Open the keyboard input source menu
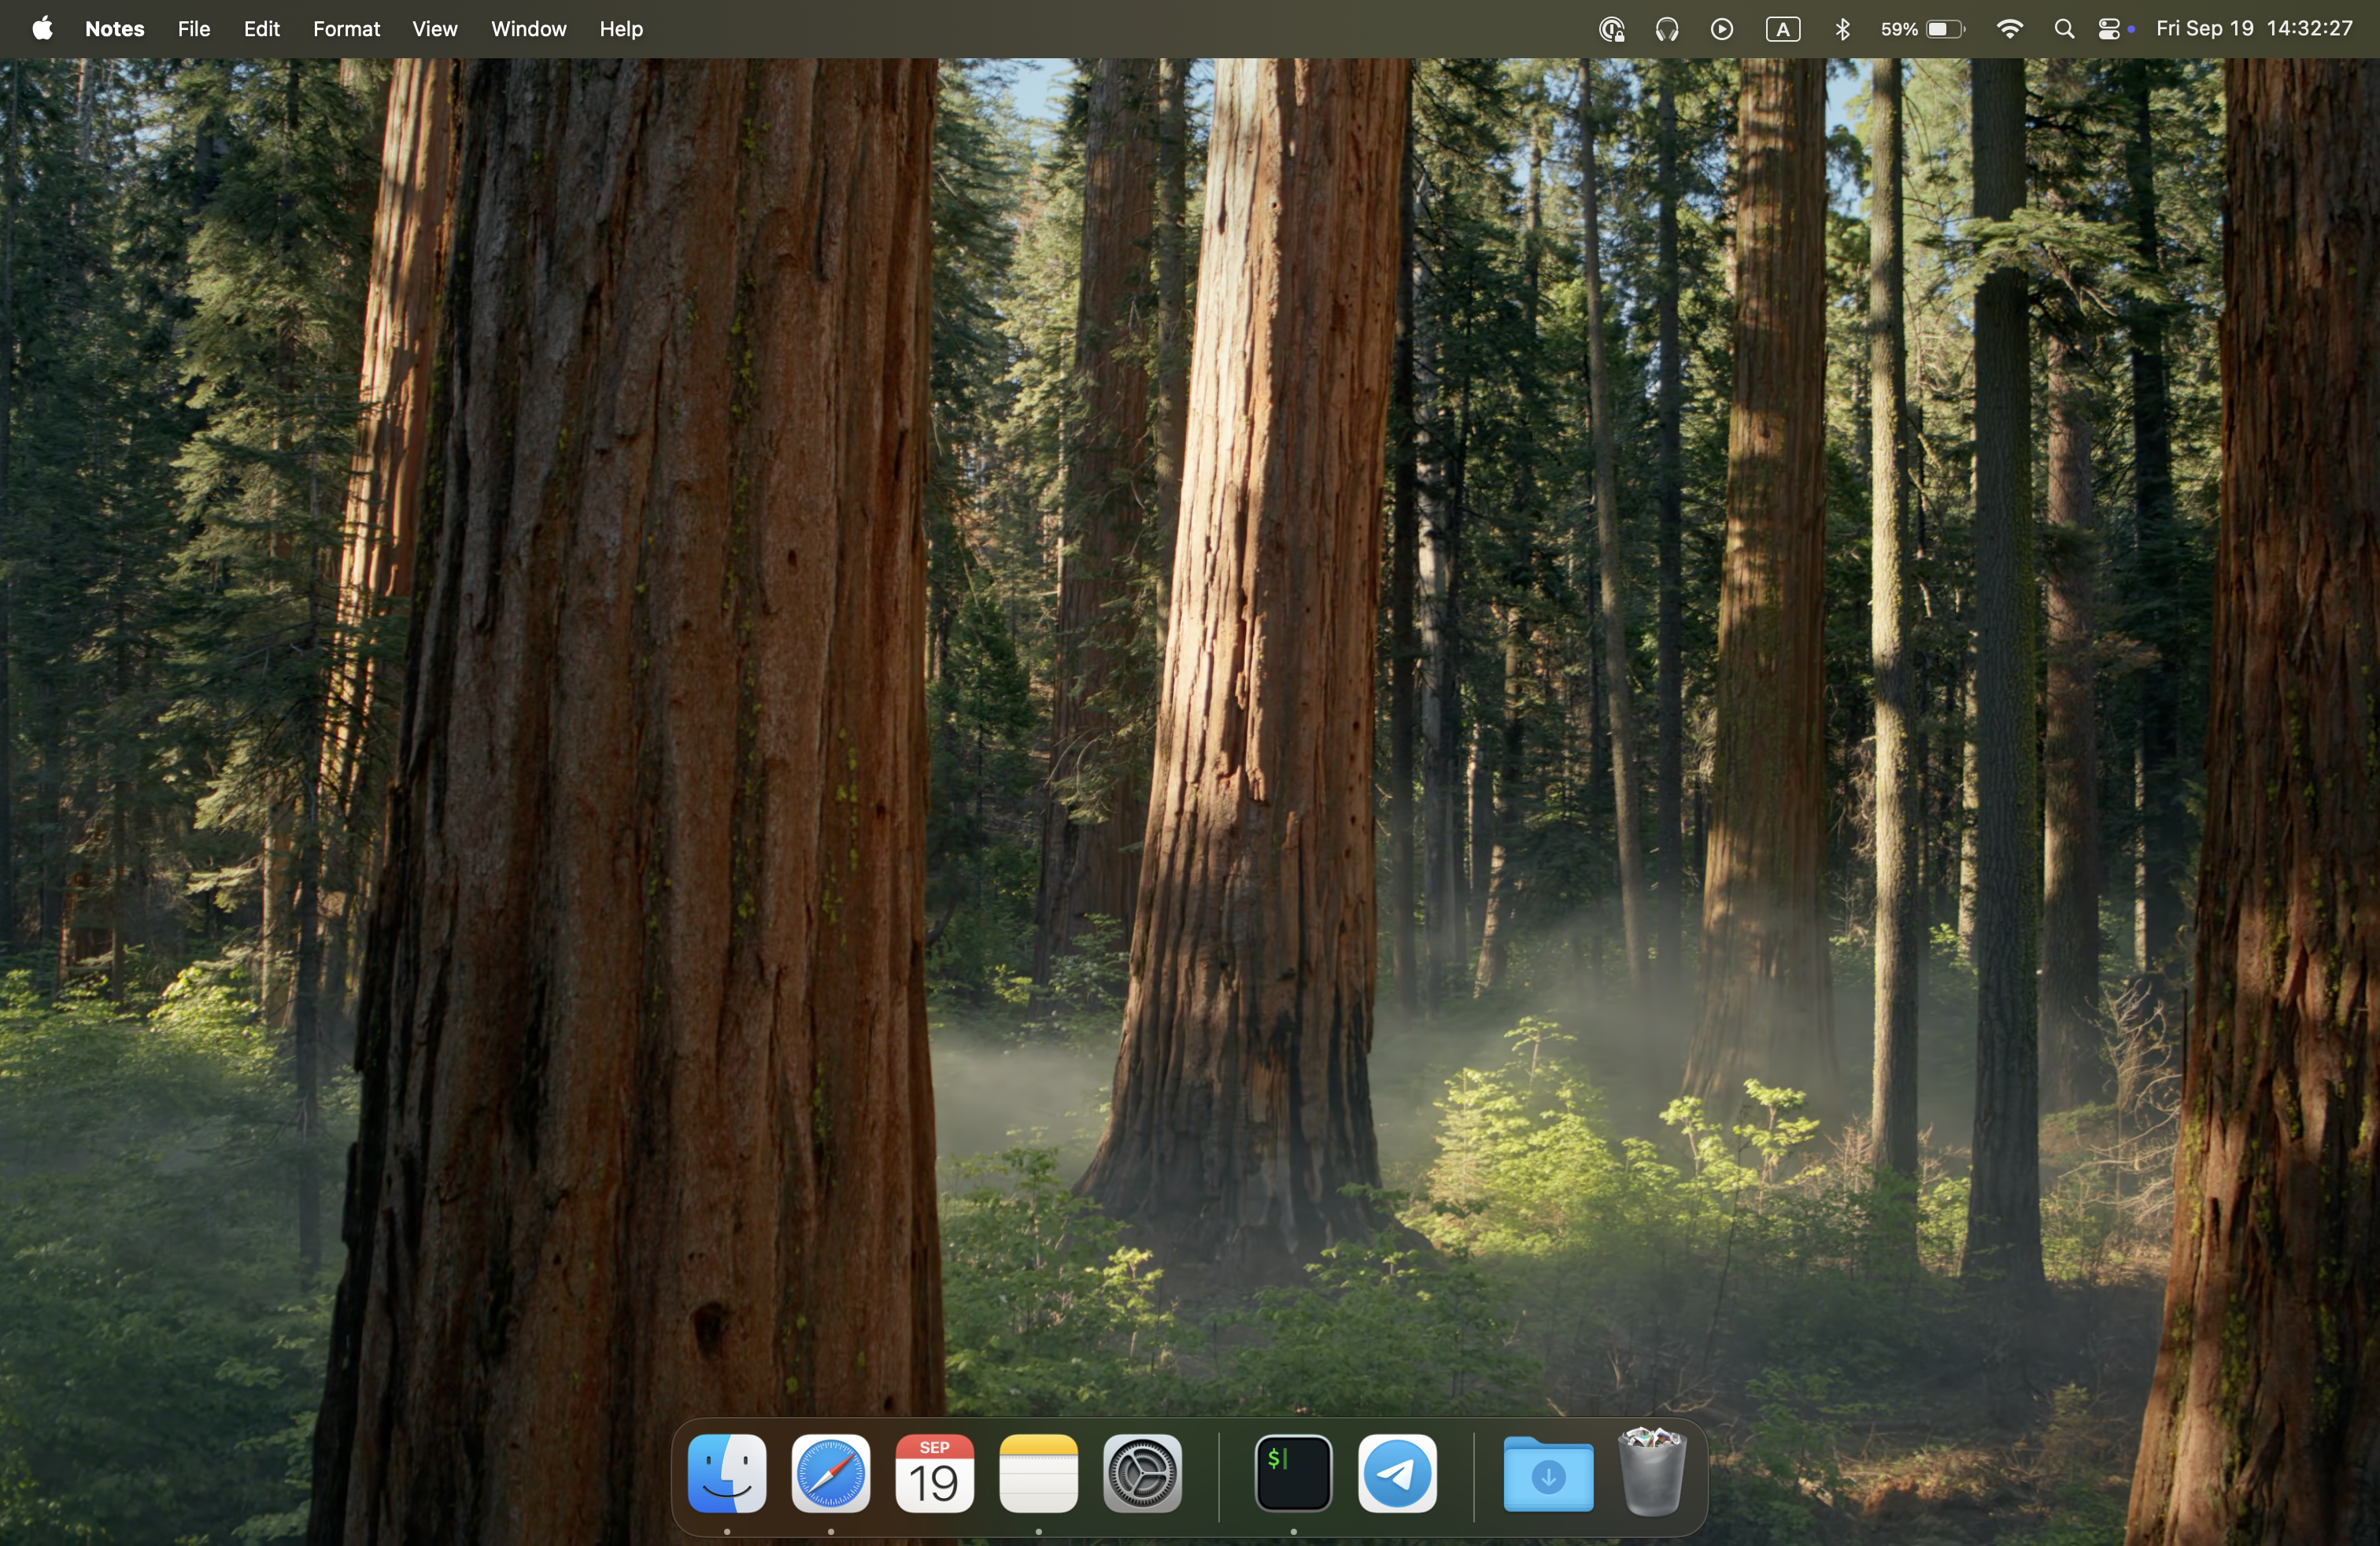The height and width of the screenshot is (1546, 2380). click(1784, 29)
